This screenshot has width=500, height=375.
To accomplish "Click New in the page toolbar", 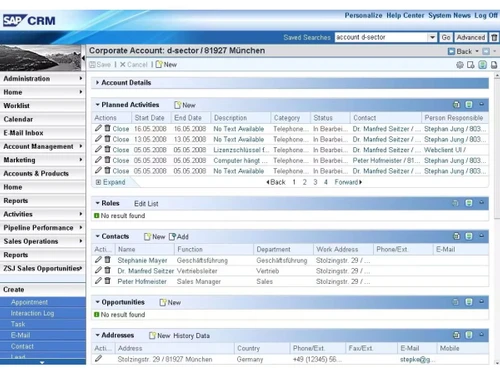I will 166,65.
